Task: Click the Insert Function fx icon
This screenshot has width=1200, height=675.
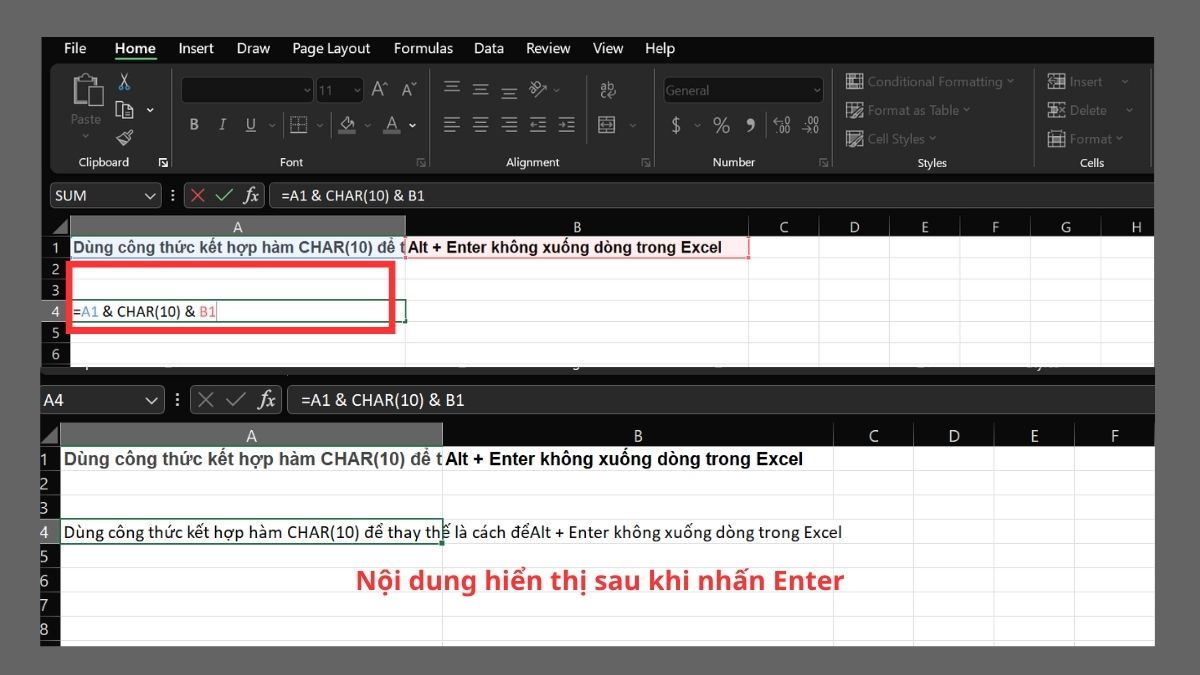Action: [x=250, y=195]
